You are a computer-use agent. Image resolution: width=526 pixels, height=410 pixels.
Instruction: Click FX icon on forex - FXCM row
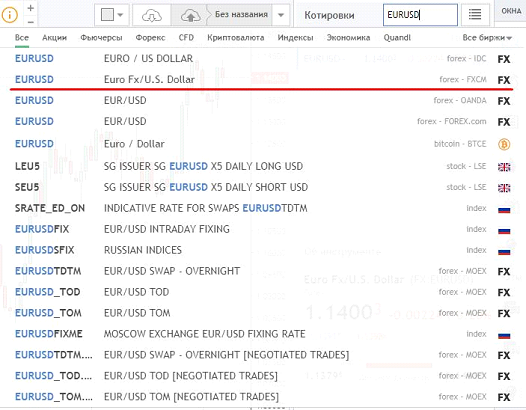click(x=504, y=80)
